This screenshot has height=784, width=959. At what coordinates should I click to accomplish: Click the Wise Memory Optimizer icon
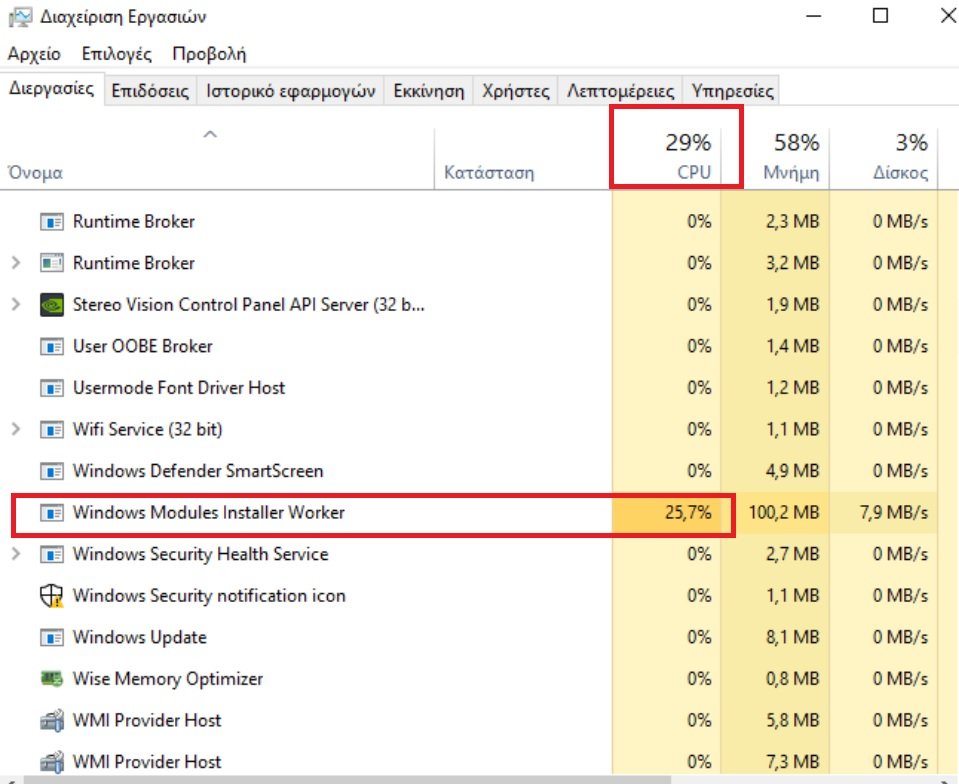pos(51,679)
